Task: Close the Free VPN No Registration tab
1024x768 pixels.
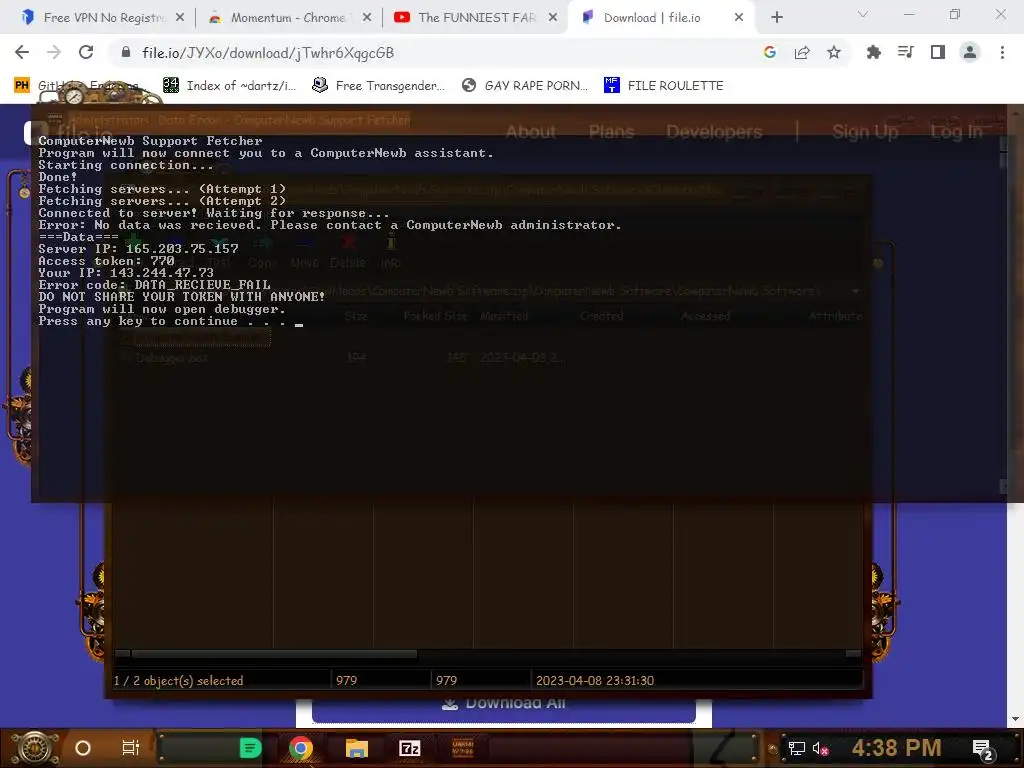Action: [x=180, y=18]
